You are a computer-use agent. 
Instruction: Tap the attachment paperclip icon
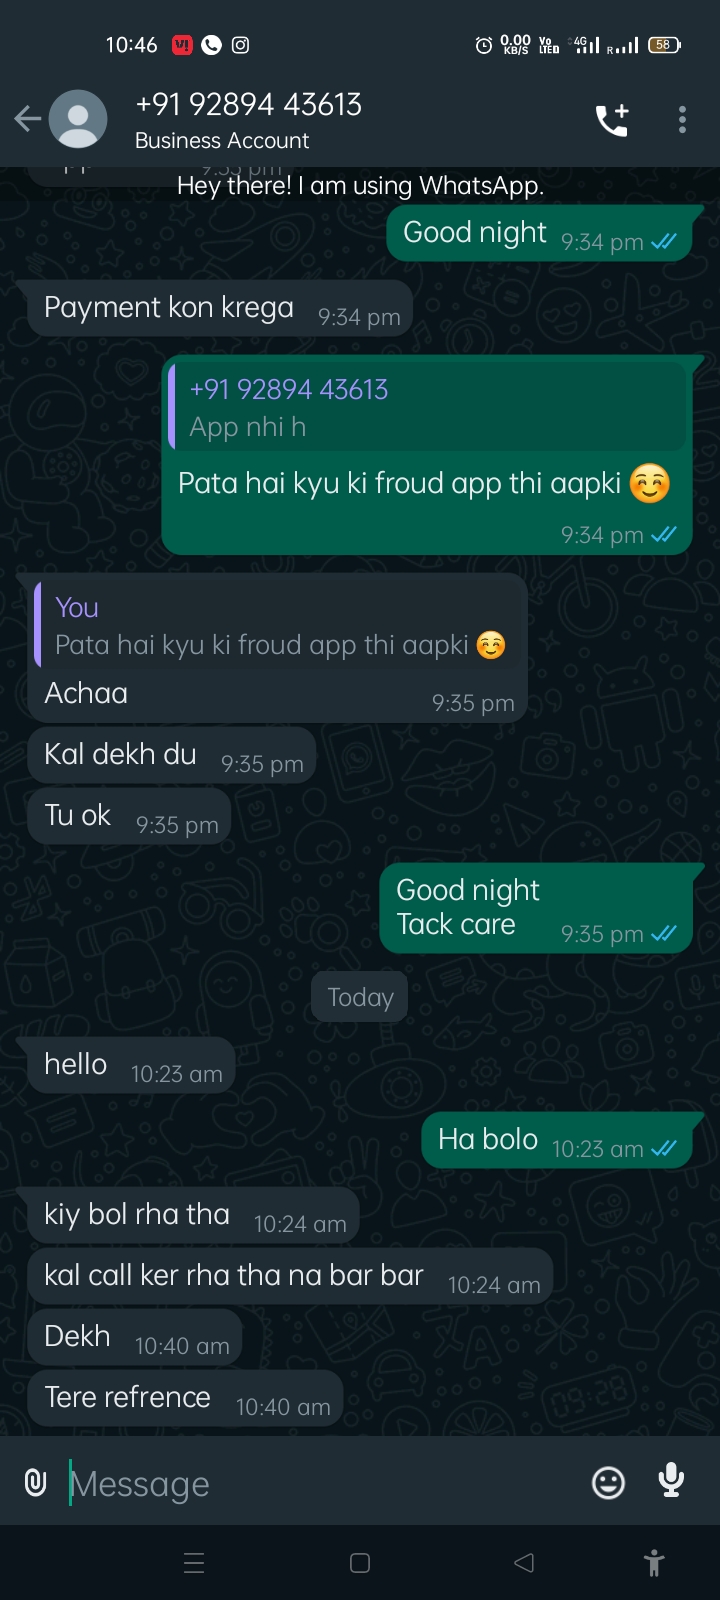point(36,1482)
